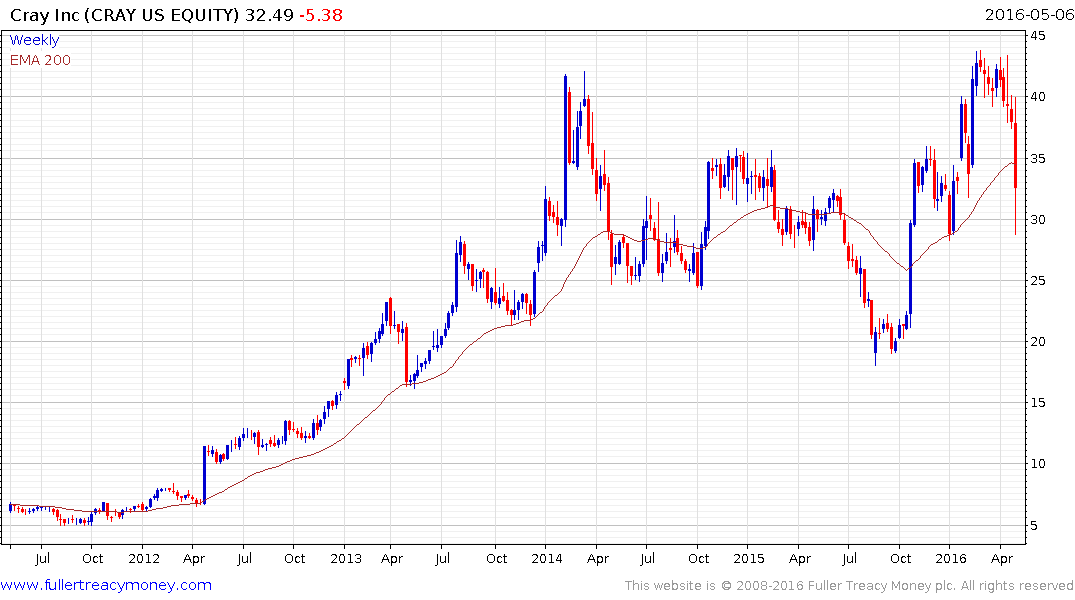The height and width of the screenshot is (600, 1075).
Task: Click the red 'EMA 200' legend label
Action: pos(40,60)
